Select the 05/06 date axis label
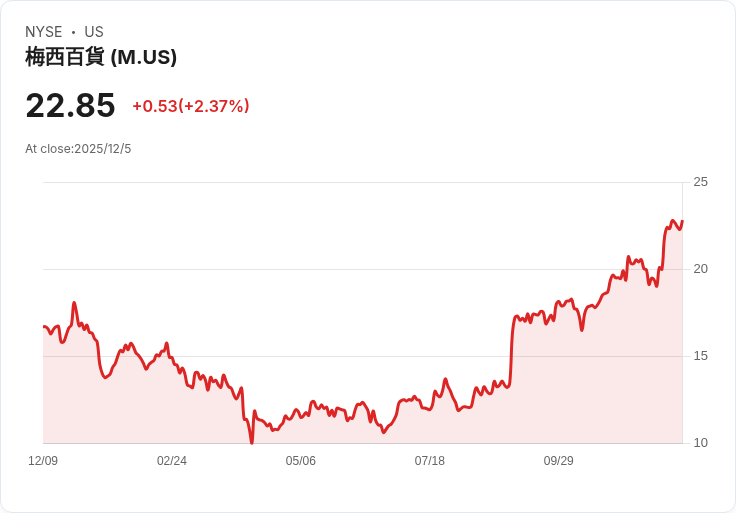The height and width of the screenshot is (513, 736). pyautogui.click(x=301, y=461)
